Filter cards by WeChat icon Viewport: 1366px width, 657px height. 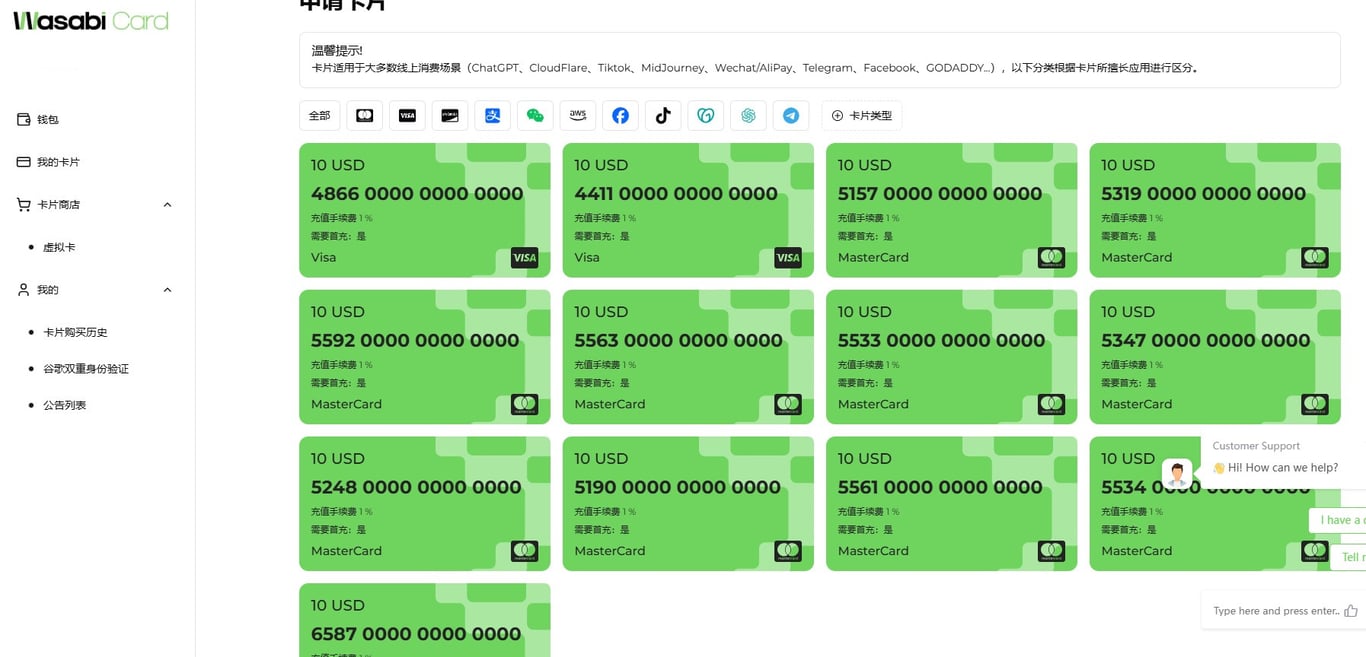coord(535,116)
